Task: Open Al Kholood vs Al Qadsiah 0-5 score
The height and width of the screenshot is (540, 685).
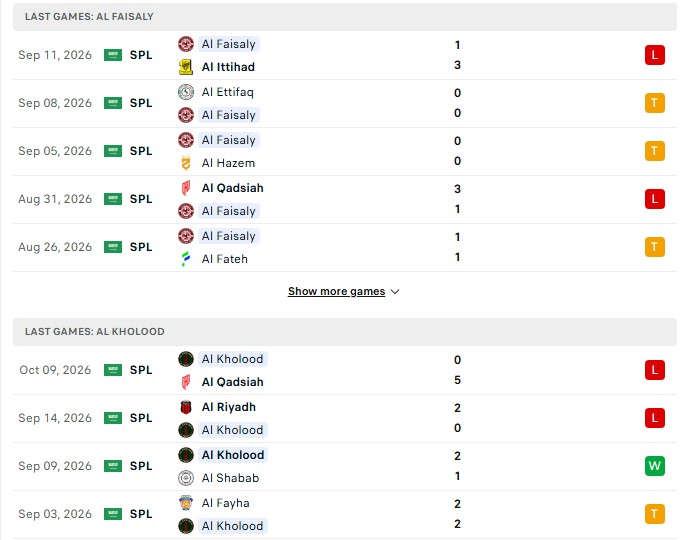Action: pos(457,370)
